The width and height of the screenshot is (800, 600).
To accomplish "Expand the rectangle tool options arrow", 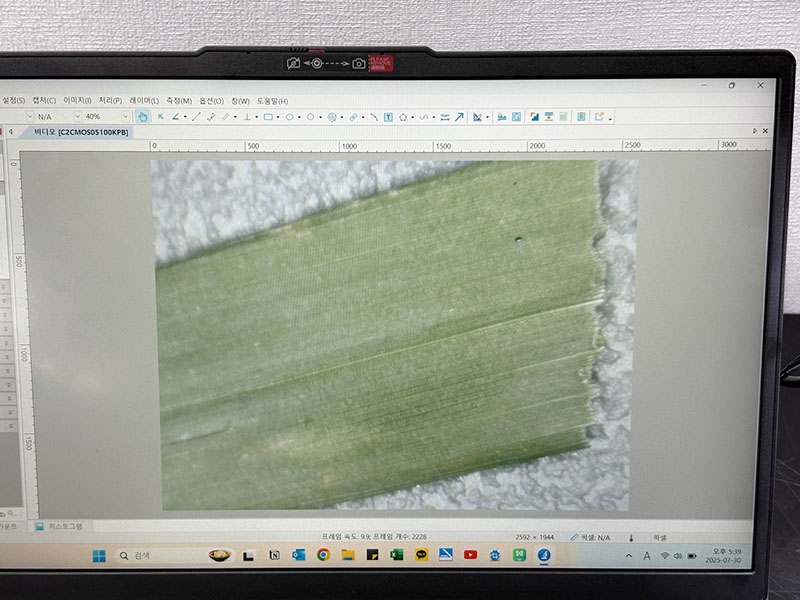I will coord(279,117).
